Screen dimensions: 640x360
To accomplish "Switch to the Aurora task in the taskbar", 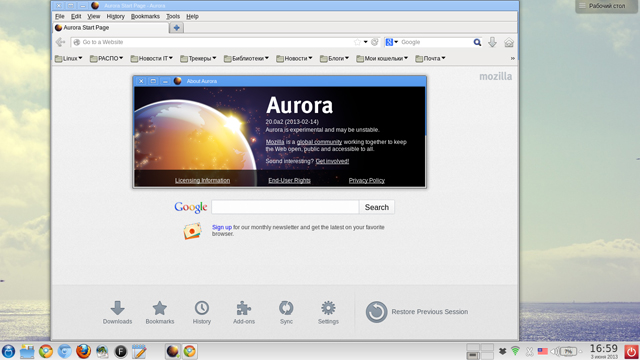I will (x=173, y=351).
